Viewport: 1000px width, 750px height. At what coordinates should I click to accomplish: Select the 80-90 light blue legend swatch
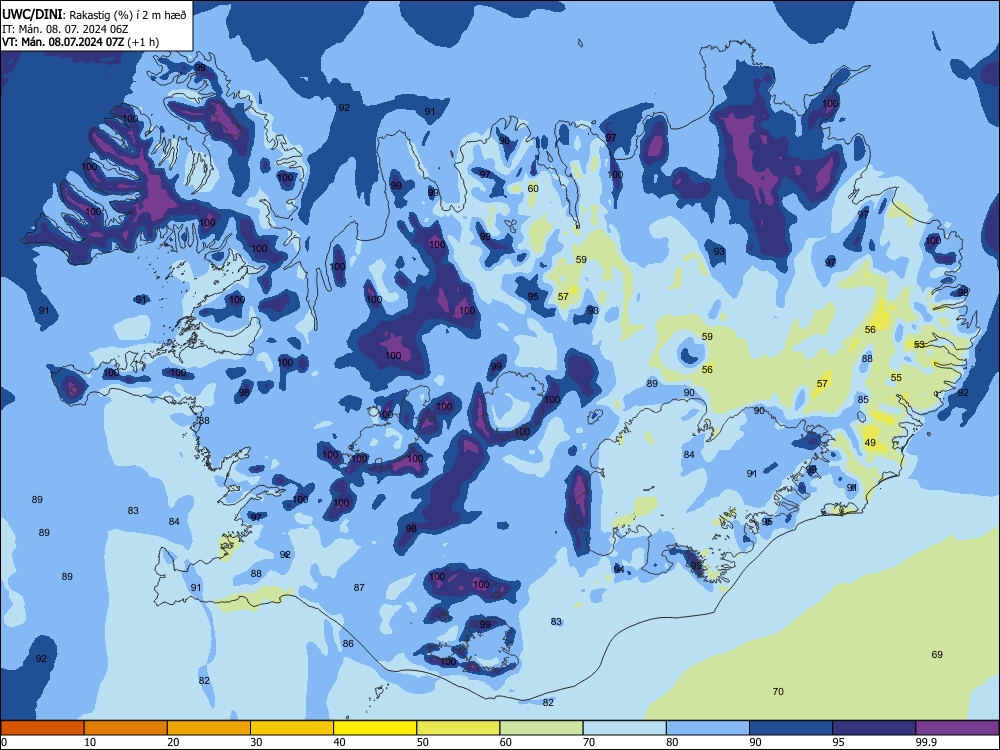[707, 728]
